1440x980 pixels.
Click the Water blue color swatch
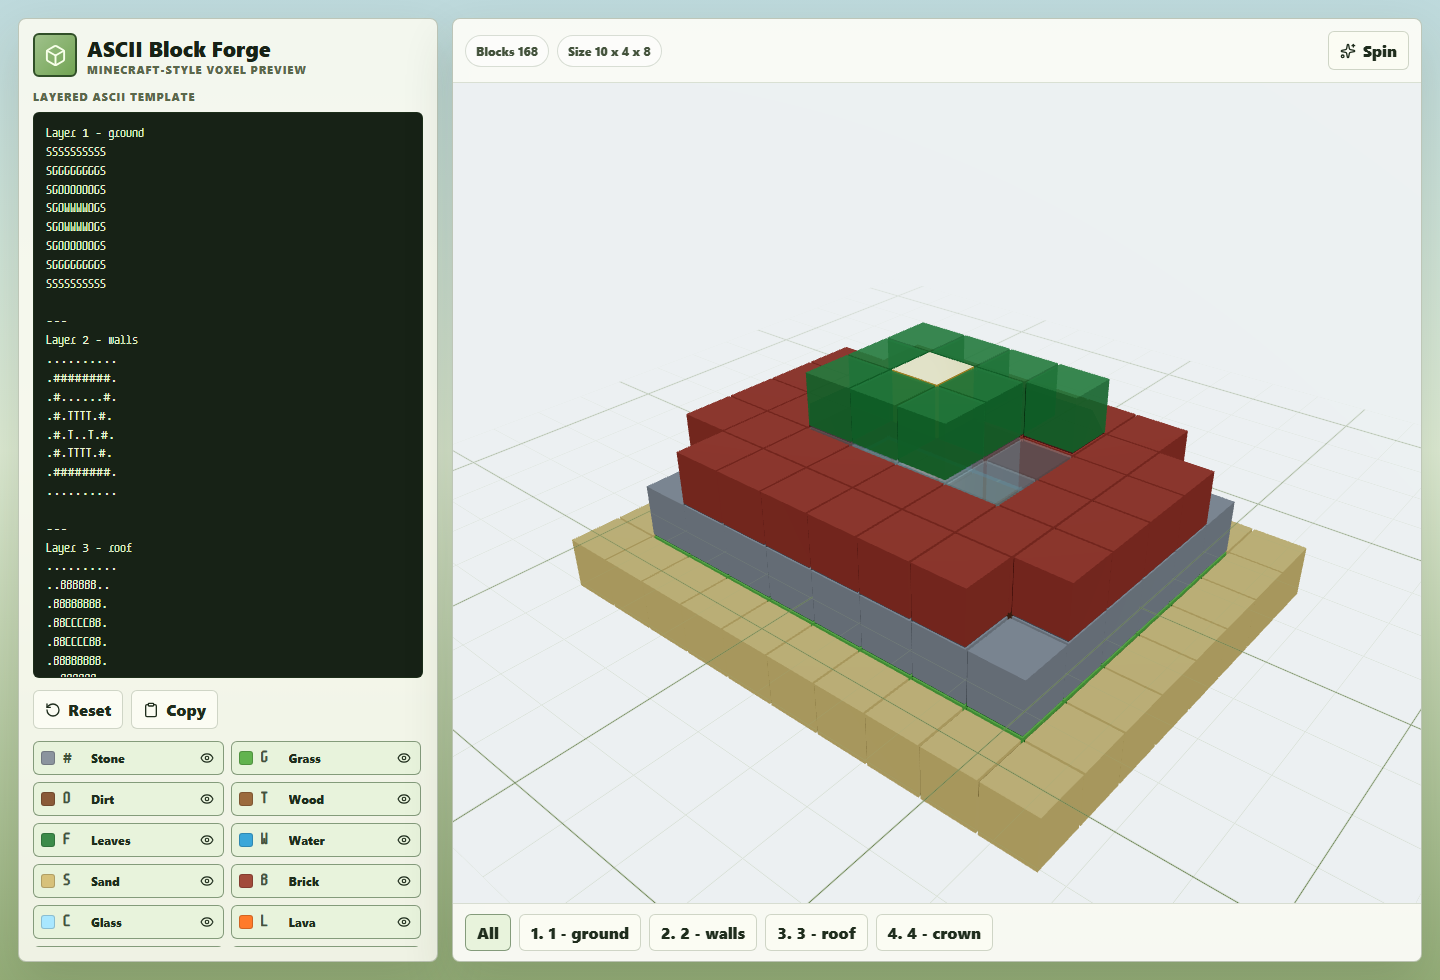[x=246, y=840]
